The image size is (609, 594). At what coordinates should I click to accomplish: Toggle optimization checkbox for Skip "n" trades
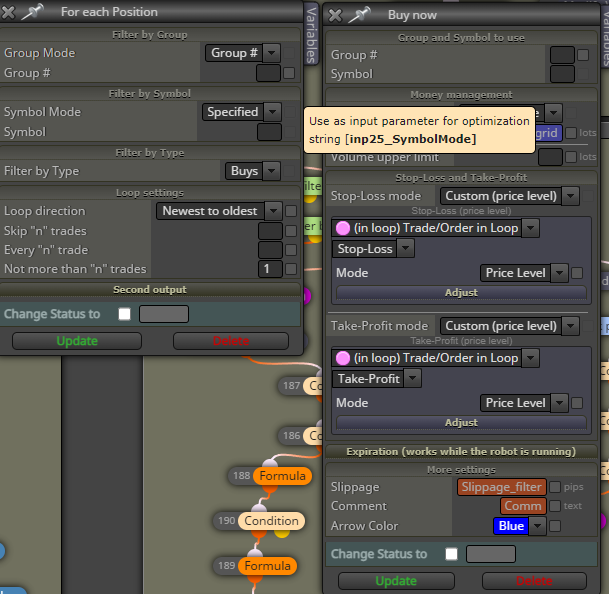(291, 231)
